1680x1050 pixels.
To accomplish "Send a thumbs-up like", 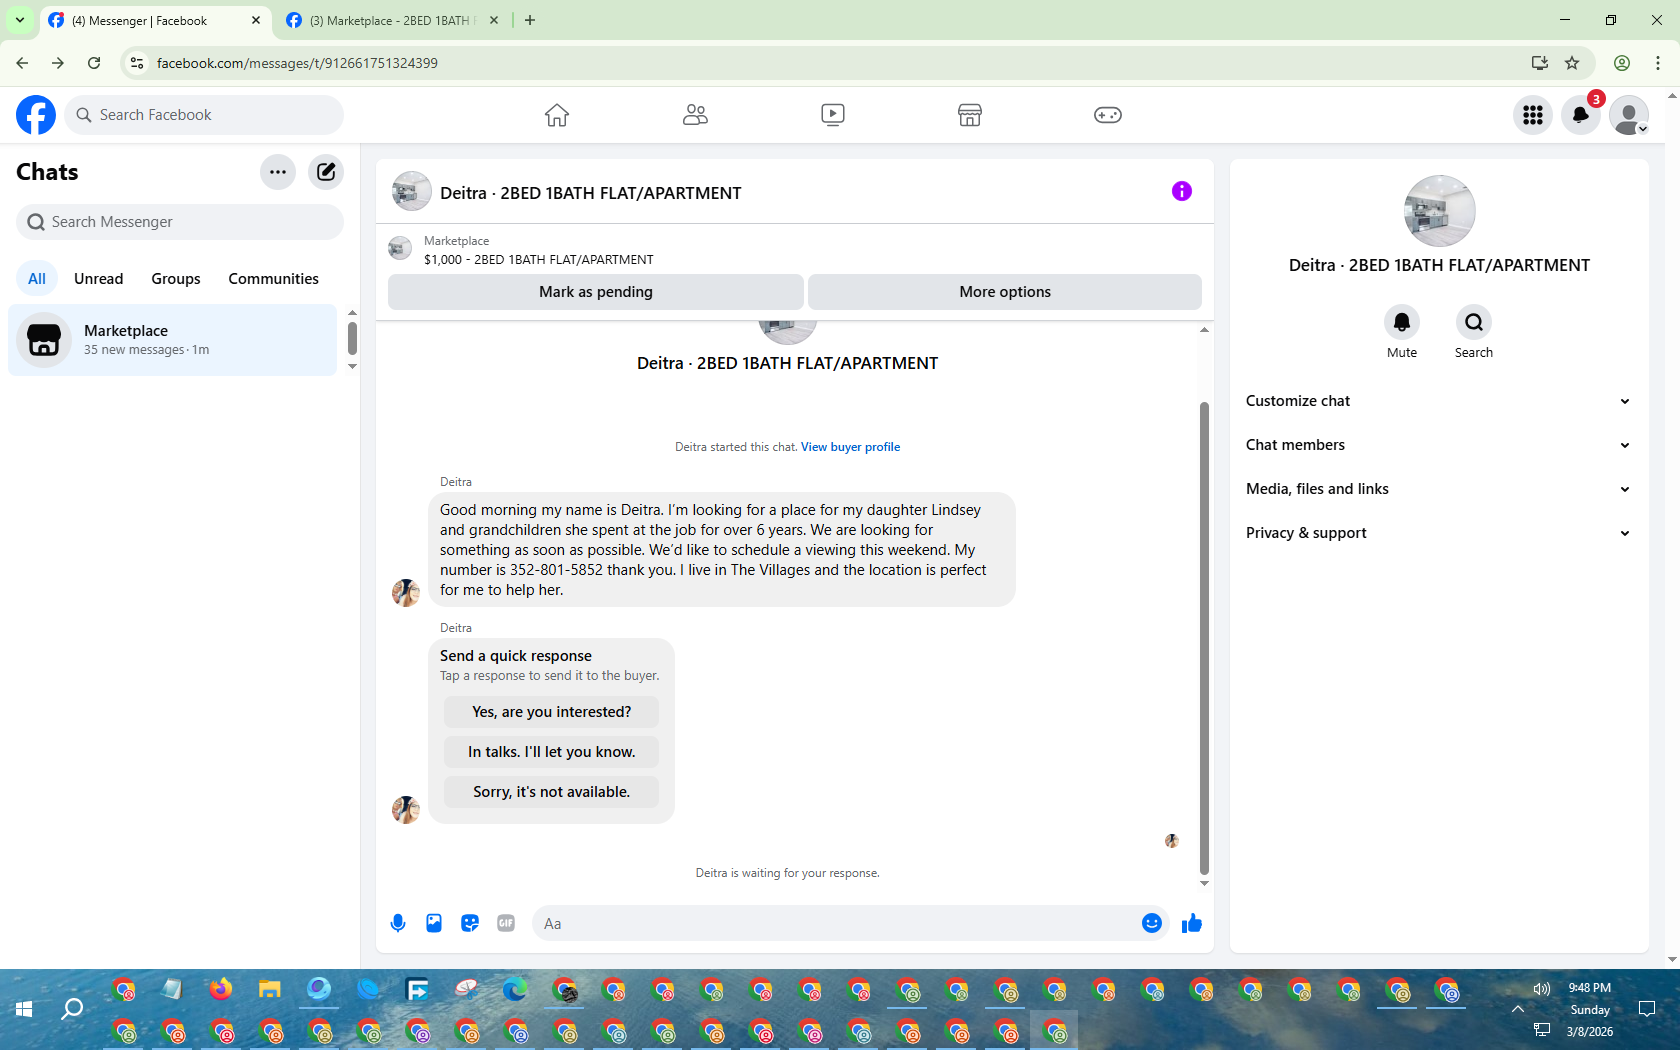I will point(1192,923).
